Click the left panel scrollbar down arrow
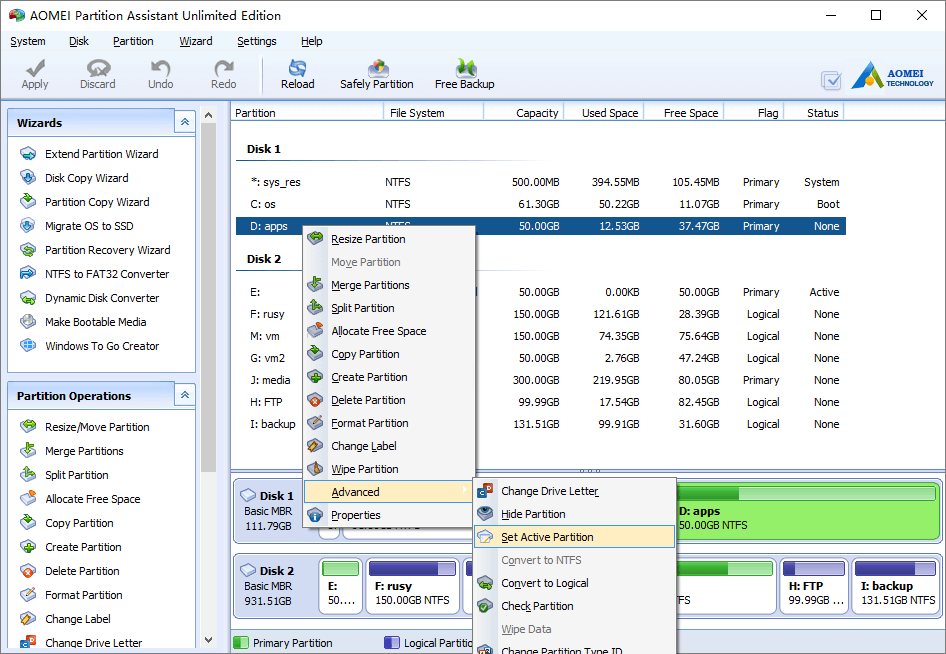This screenshot has height=654, width=946. (208, 640)
